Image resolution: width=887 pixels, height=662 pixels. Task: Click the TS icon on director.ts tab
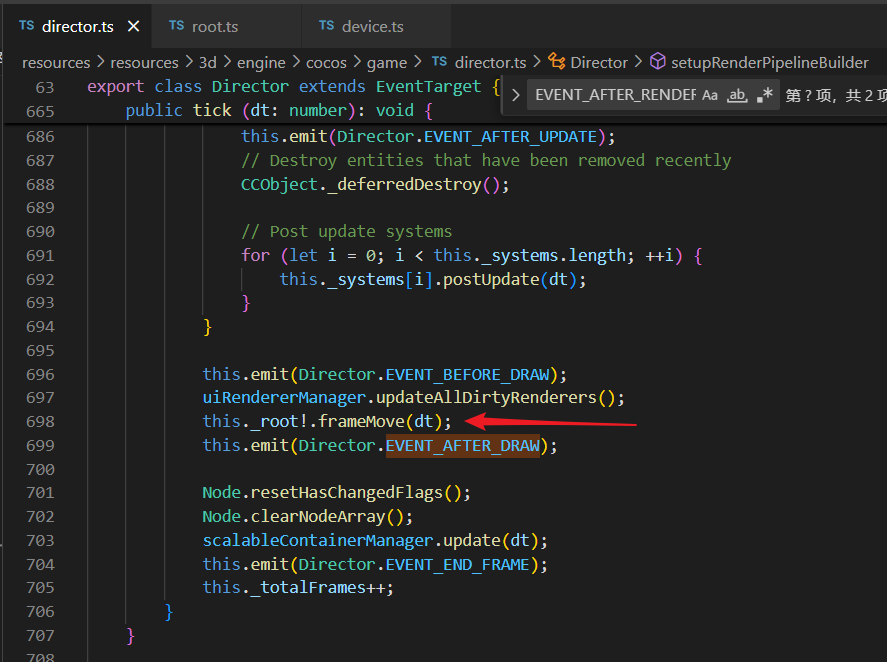tap(27, 25)
